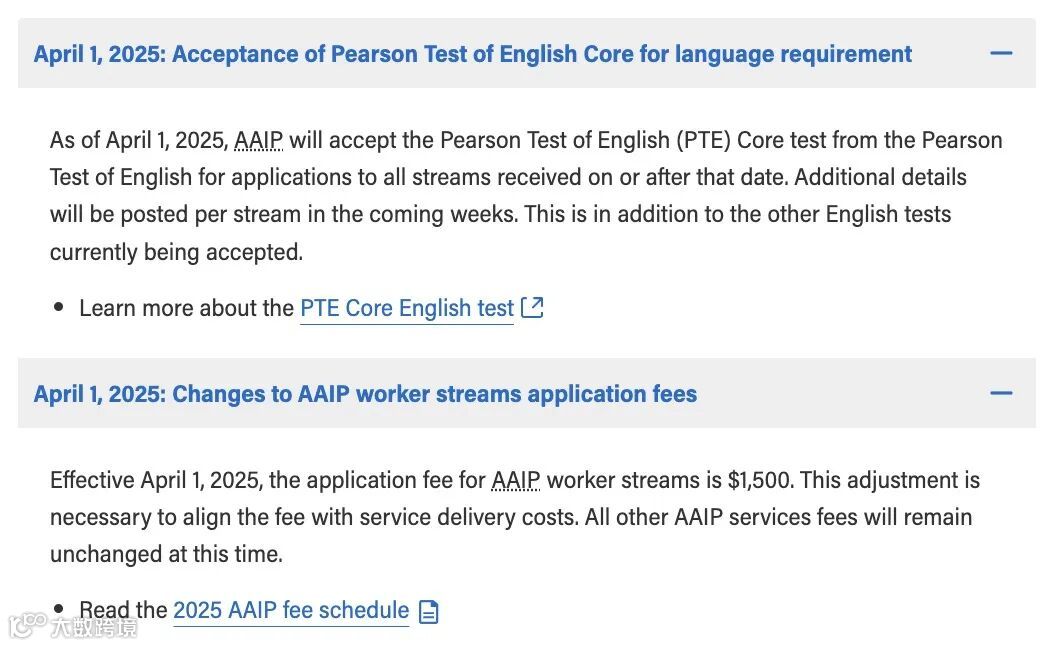
Task: Click the "(PTE)" text in the first paragraph
Action: point(703,140)
